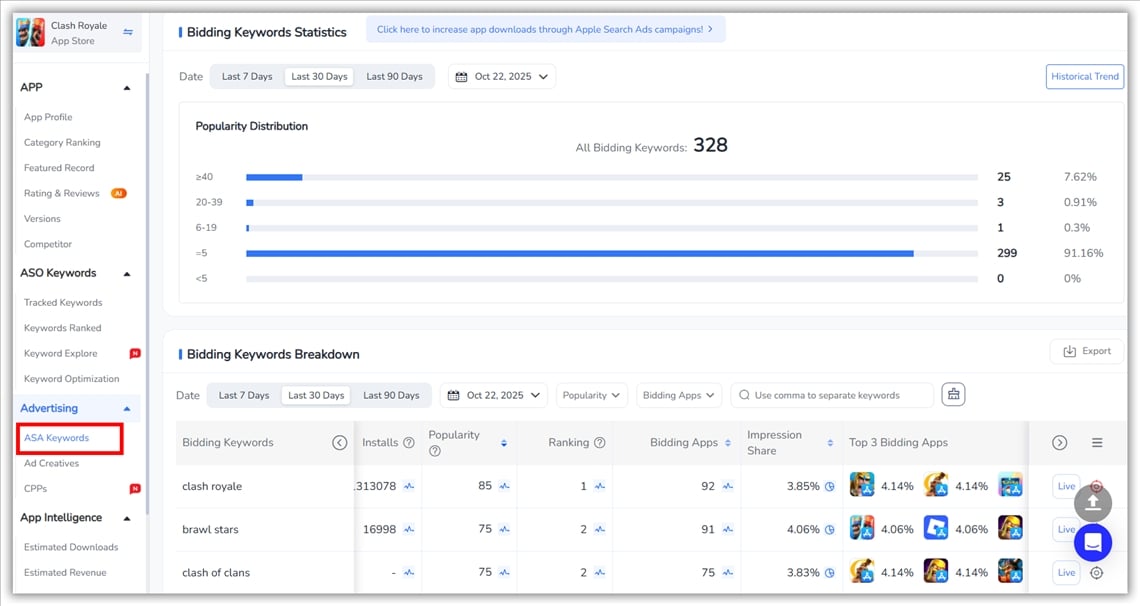
Task: Select Last 90 Days in Statistics section
Action: pyautogui.click(x=394, y=77)
